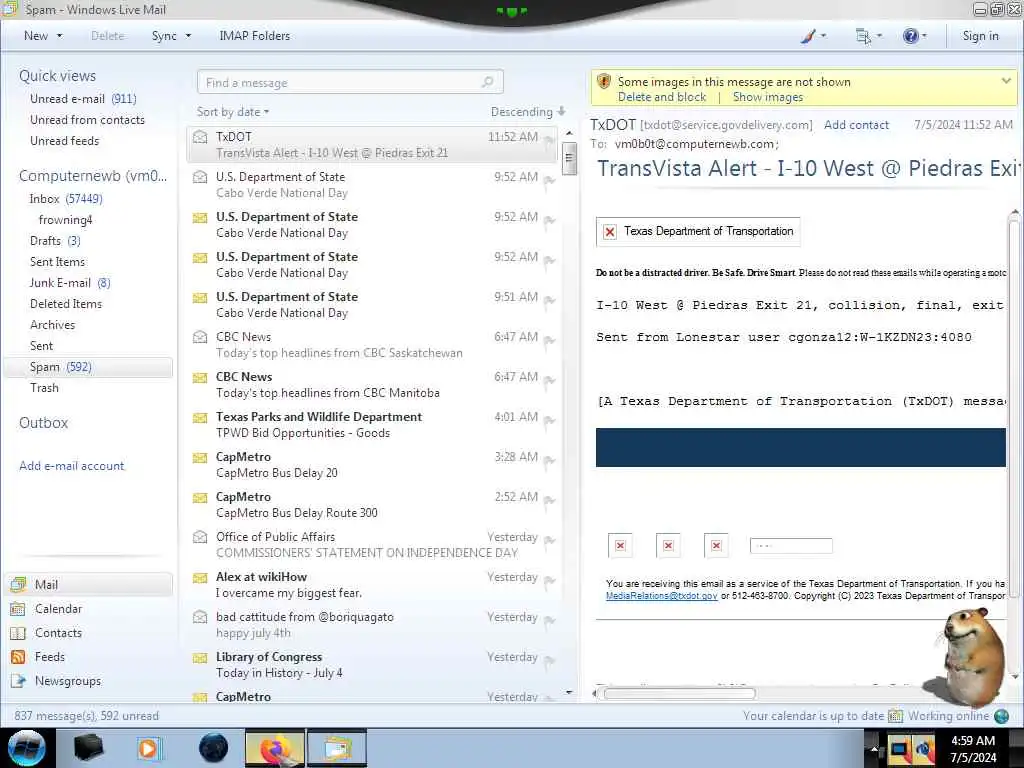This screenshot has height=768, width=1024.
Task: Open the black box taskbar icon
Action: [x=89, y=748]
